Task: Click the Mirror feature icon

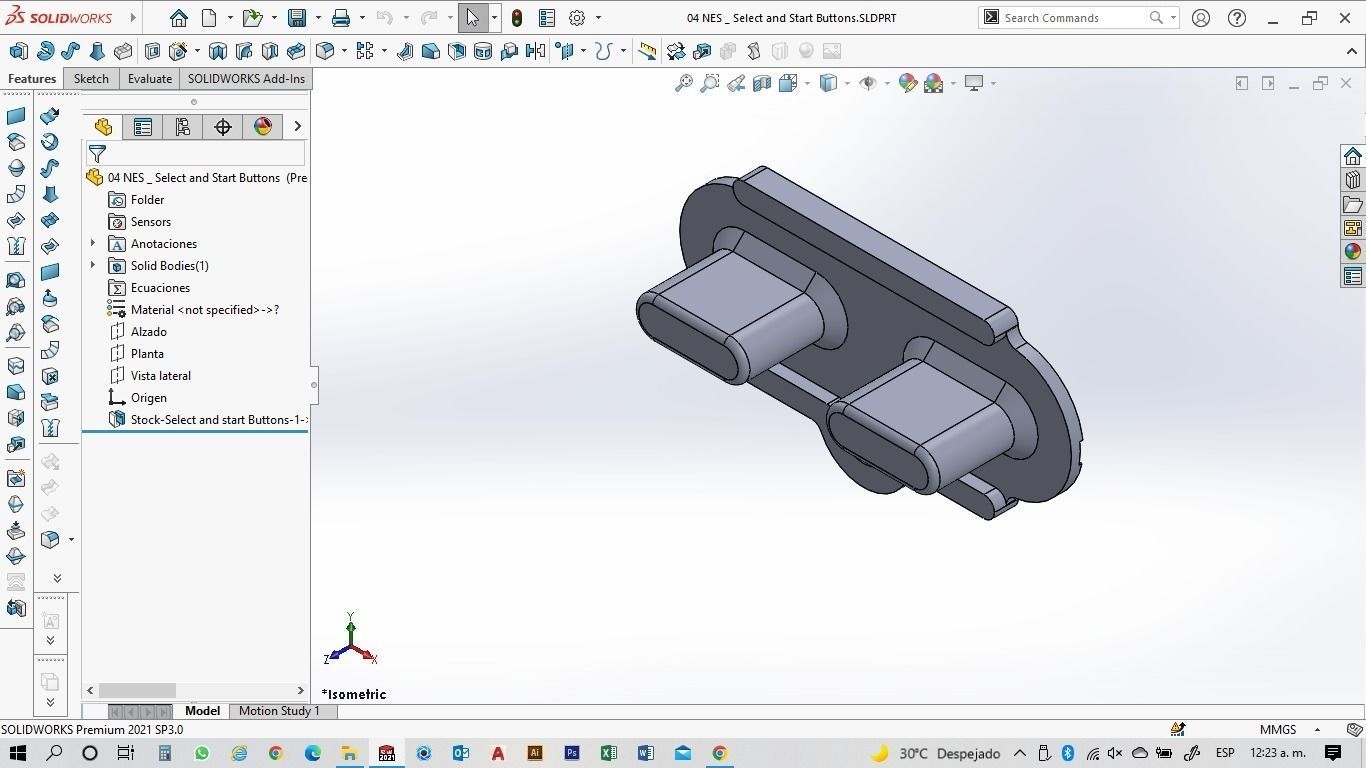Action: [x=535, y=51]
